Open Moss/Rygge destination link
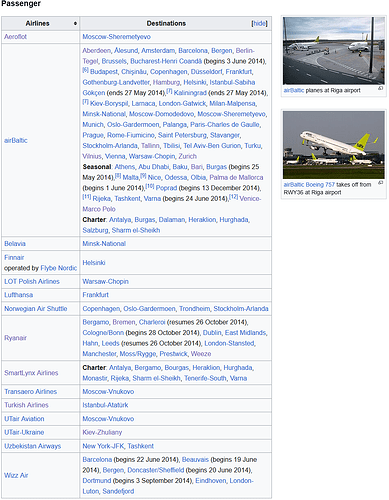The image size is (389, 500). [x=138, y=354]
